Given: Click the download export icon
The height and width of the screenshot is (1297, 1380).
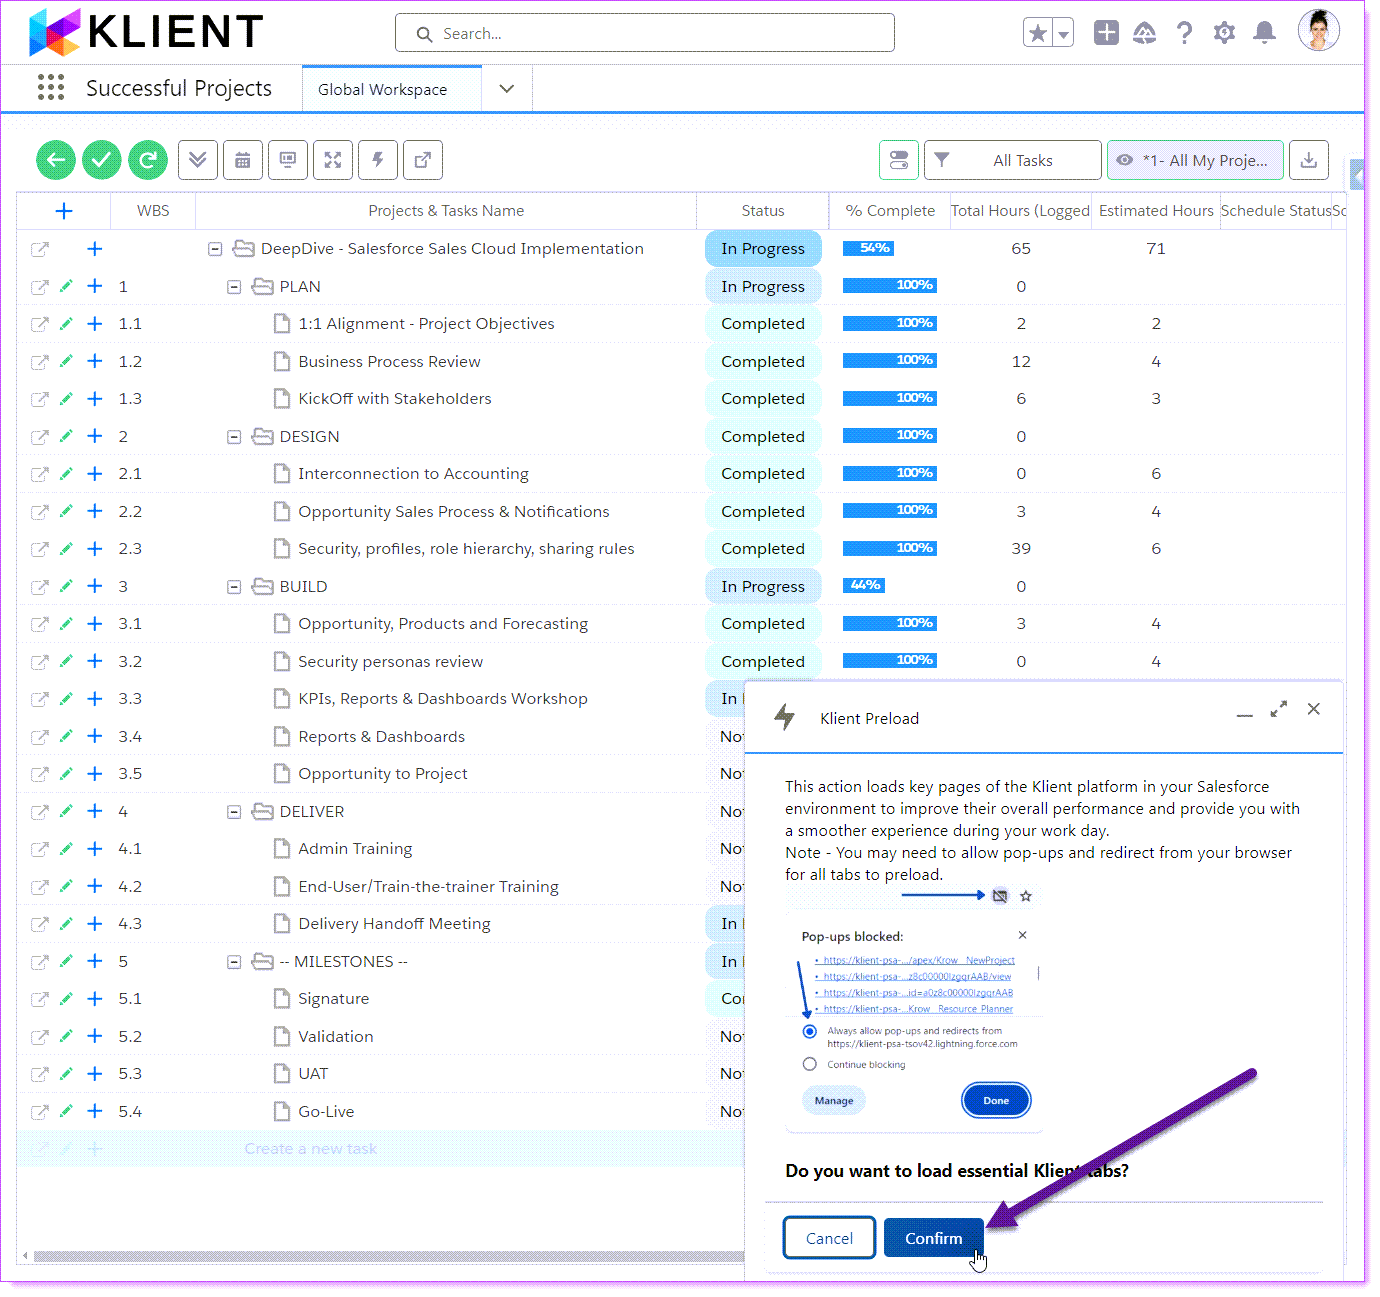Looking at the screenshot, I should coord(1308,160).
